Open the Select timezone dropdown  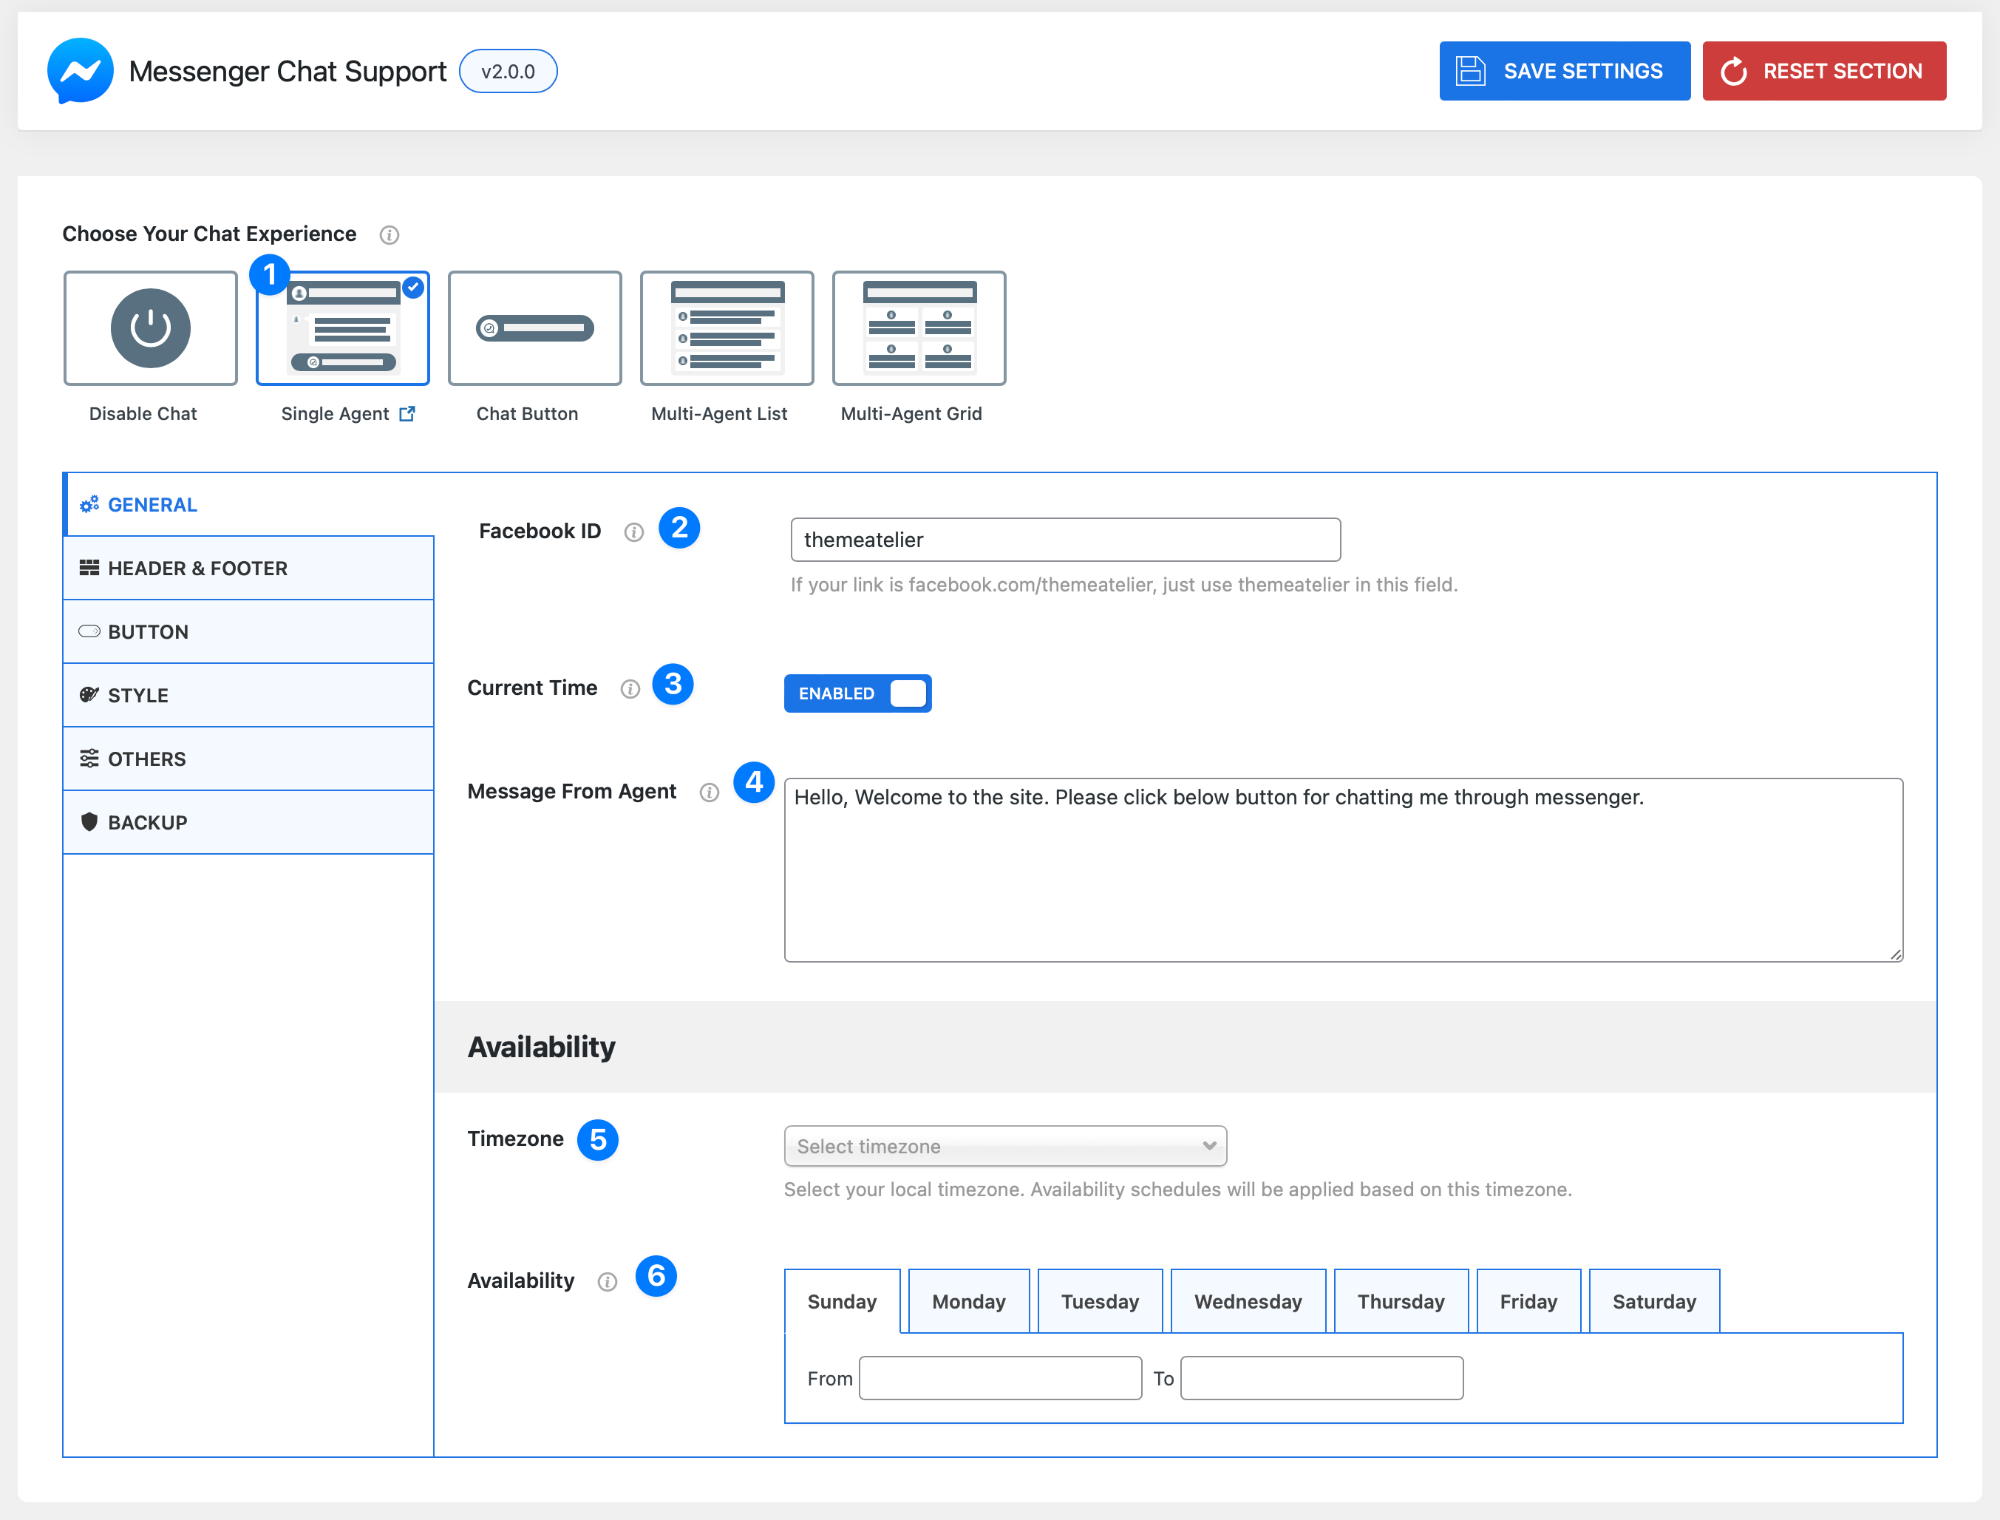1004,1146
